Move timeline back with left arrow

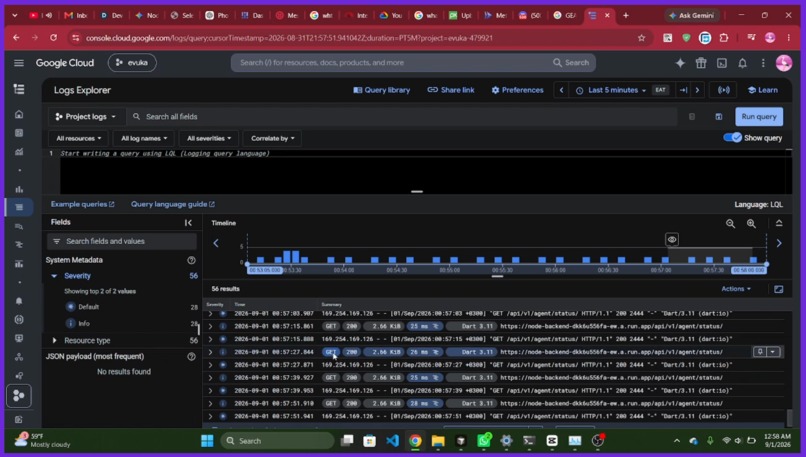[x=216, y=243]
